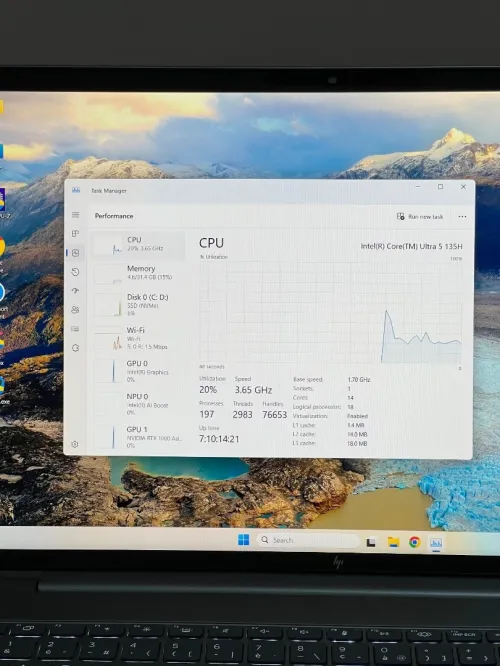Click the L2 cache value 14.0 MB
Viewport: 500px width, 666px height.
(x=357, y=434)
